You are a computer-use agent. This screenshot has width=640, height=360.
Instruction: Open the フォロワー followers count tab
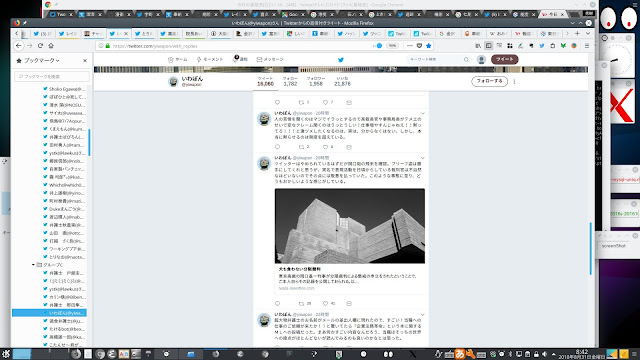[316, 81]
